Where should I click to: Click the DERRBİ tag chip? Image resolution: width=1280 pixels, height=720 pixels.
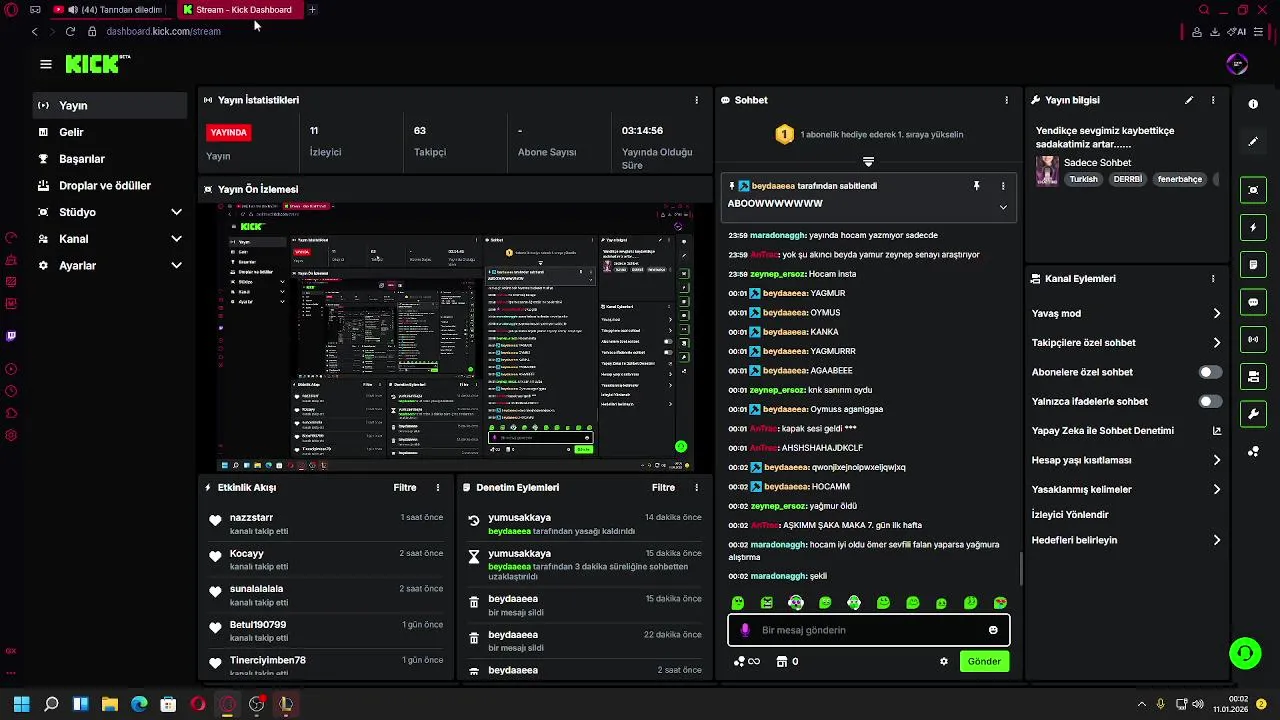coord(1127,180)
